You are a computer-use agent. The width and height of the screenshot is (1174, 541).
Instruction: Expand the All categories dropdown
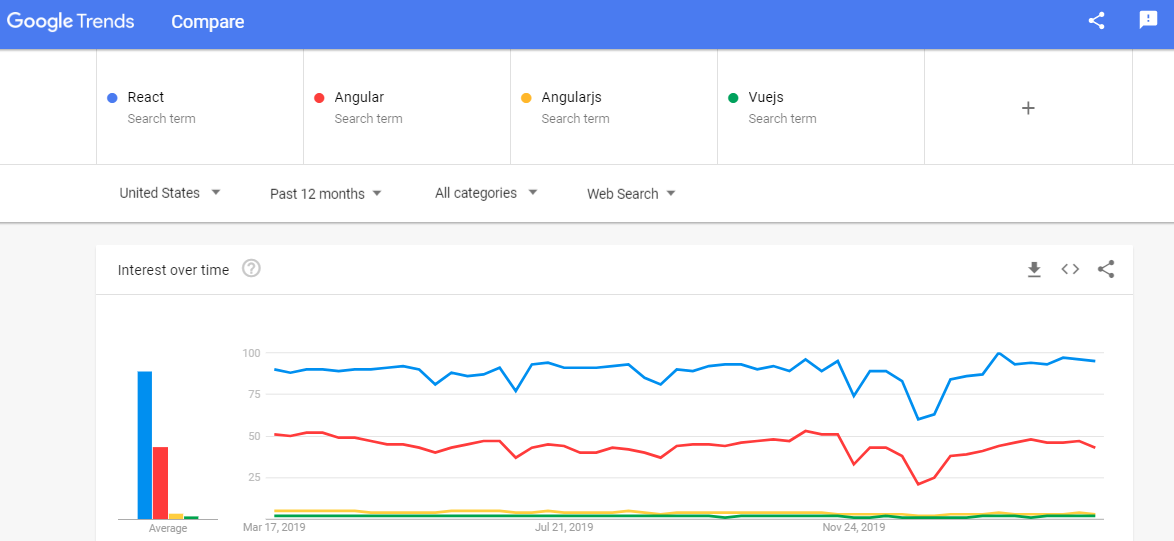(486, 193)
